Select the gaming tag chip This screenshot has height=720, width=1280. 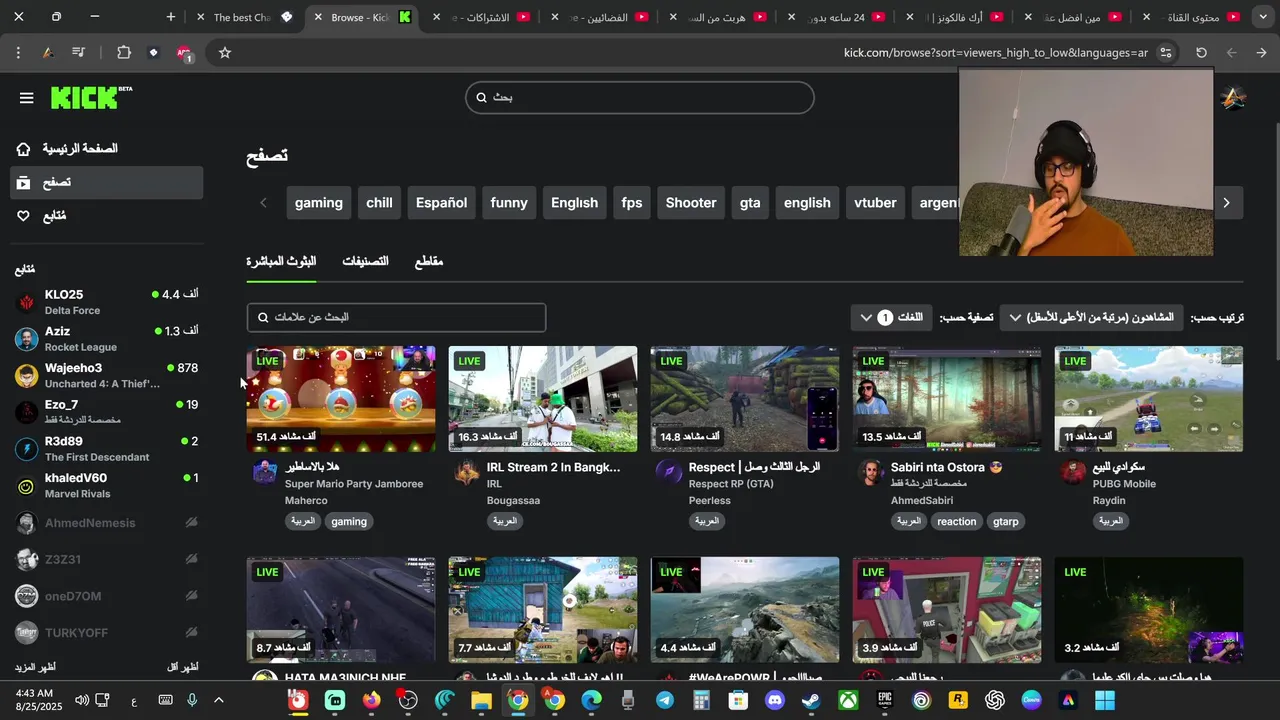[x=319, y=203]
